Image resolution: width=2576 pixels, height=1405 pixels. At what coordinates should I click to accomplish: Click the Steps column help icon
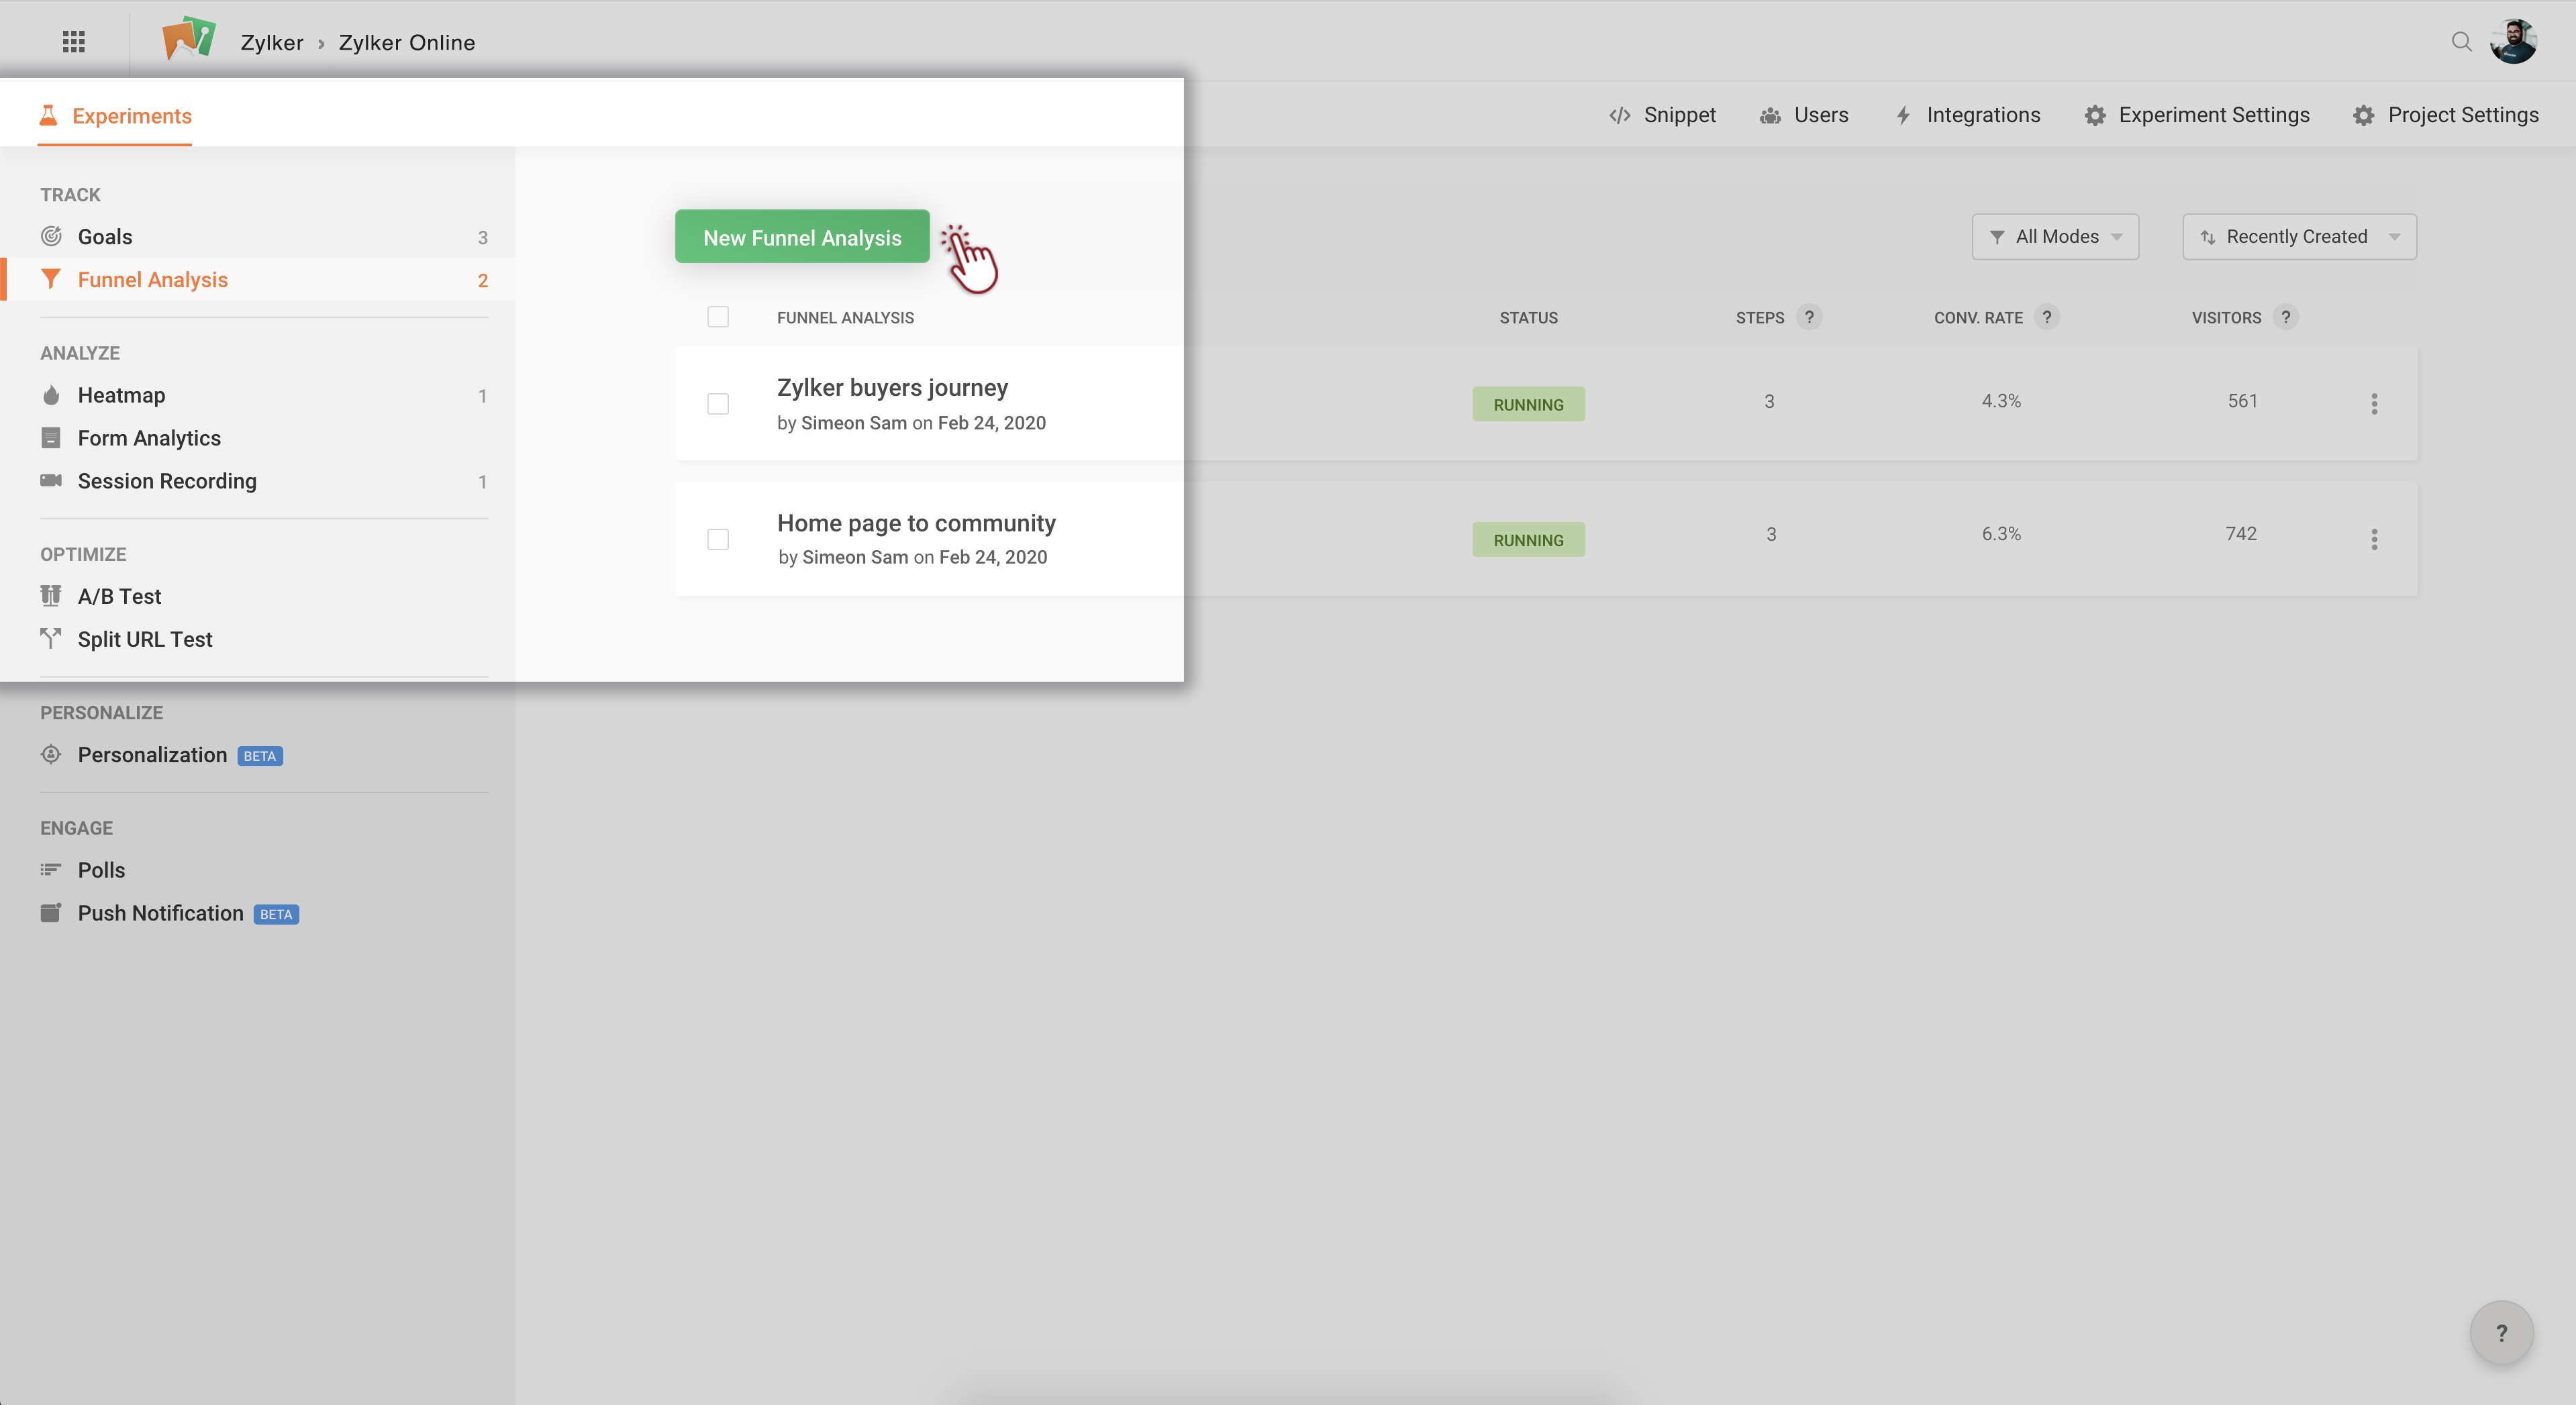click(x=1808, y=317)
